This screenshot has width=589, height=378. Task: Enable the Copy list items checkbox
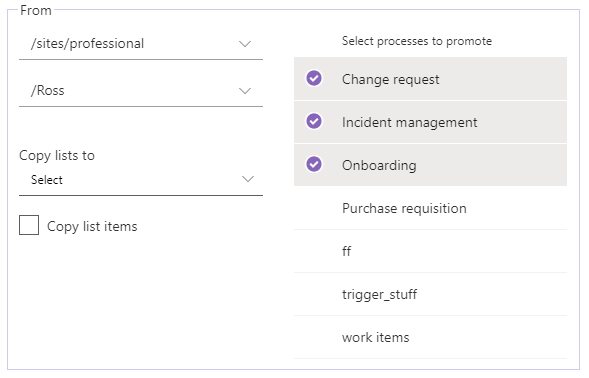coord(29,225)
